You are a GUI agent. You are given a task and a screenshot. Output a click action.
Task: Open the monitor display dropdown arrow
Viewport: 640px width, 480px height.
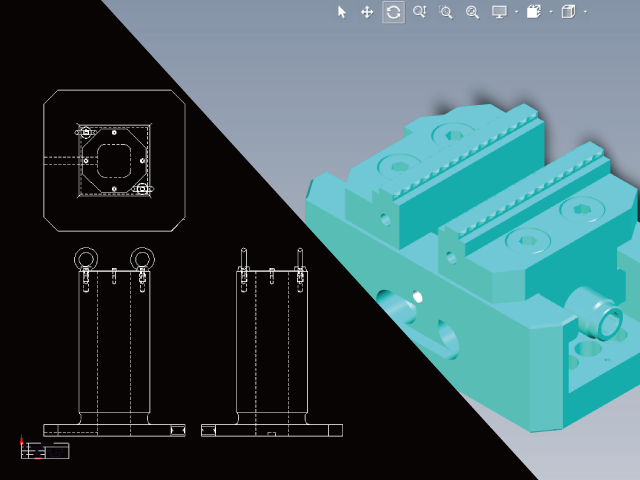516,12
